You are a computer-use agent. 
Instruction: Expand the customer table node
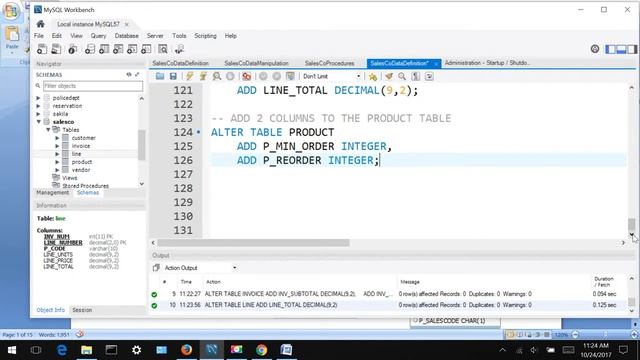pyautogui.click(x=58, y=138)
